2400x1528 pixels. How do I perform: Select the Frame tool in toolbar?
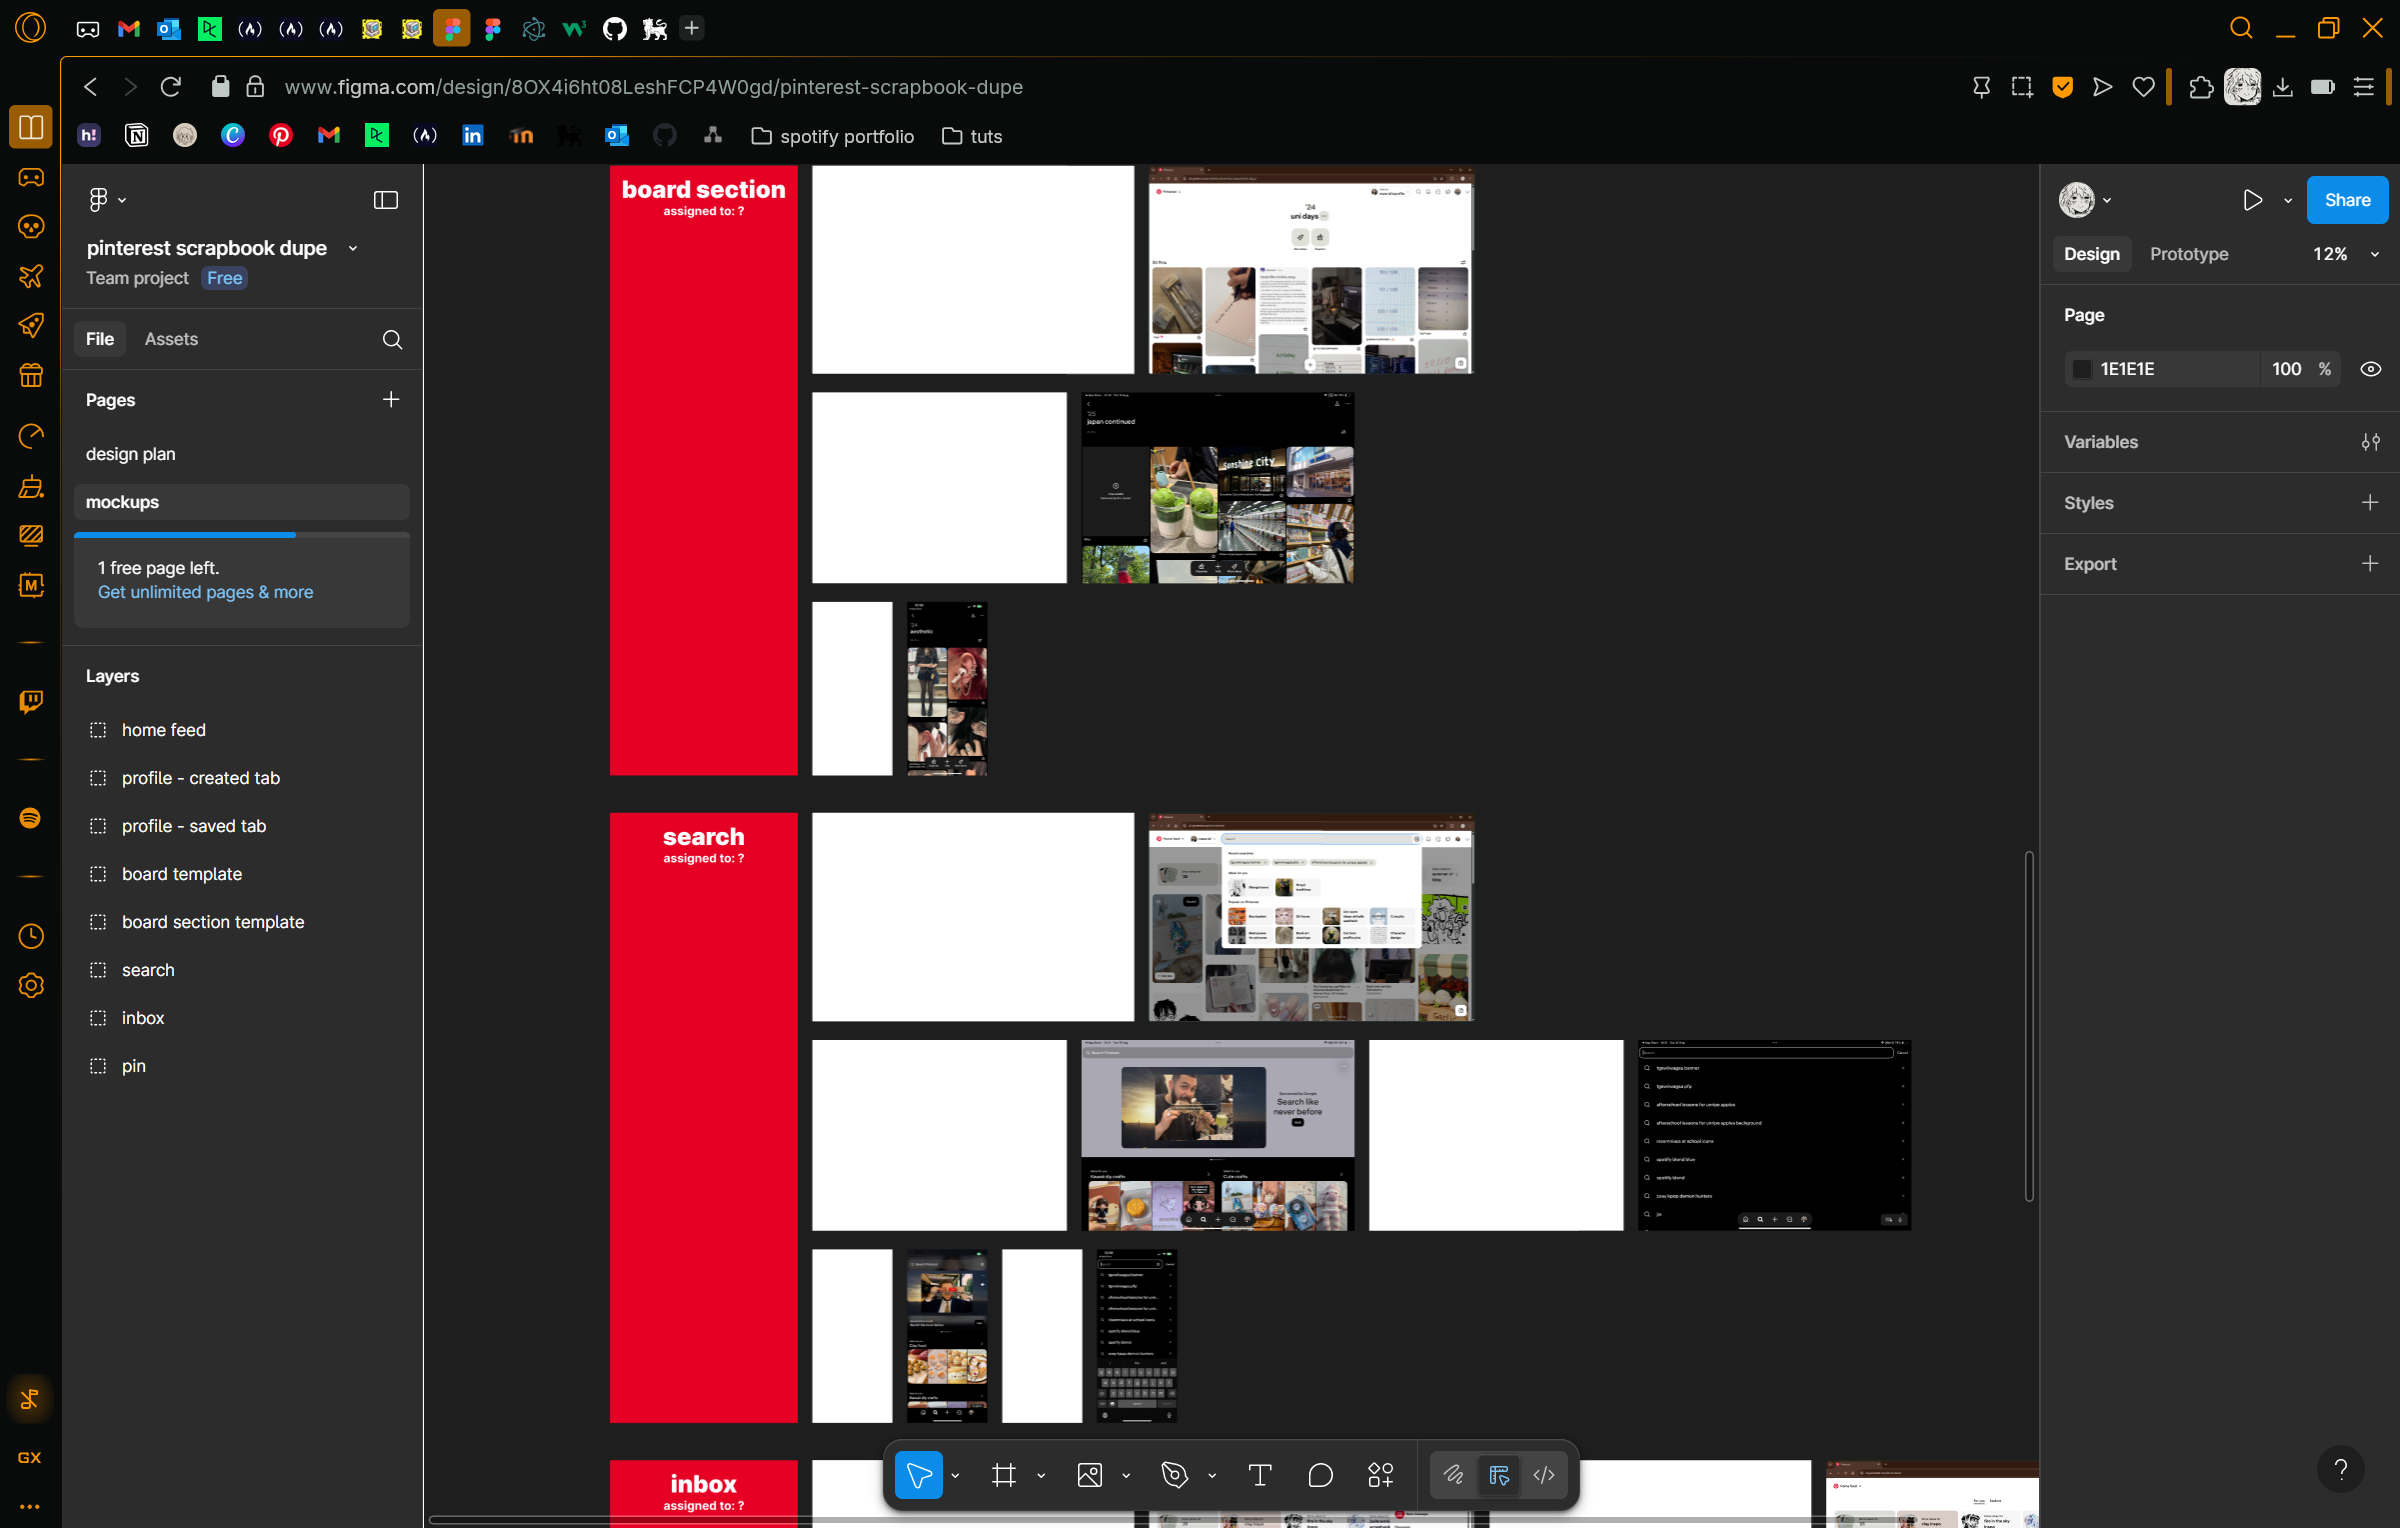(1004, 1475)
